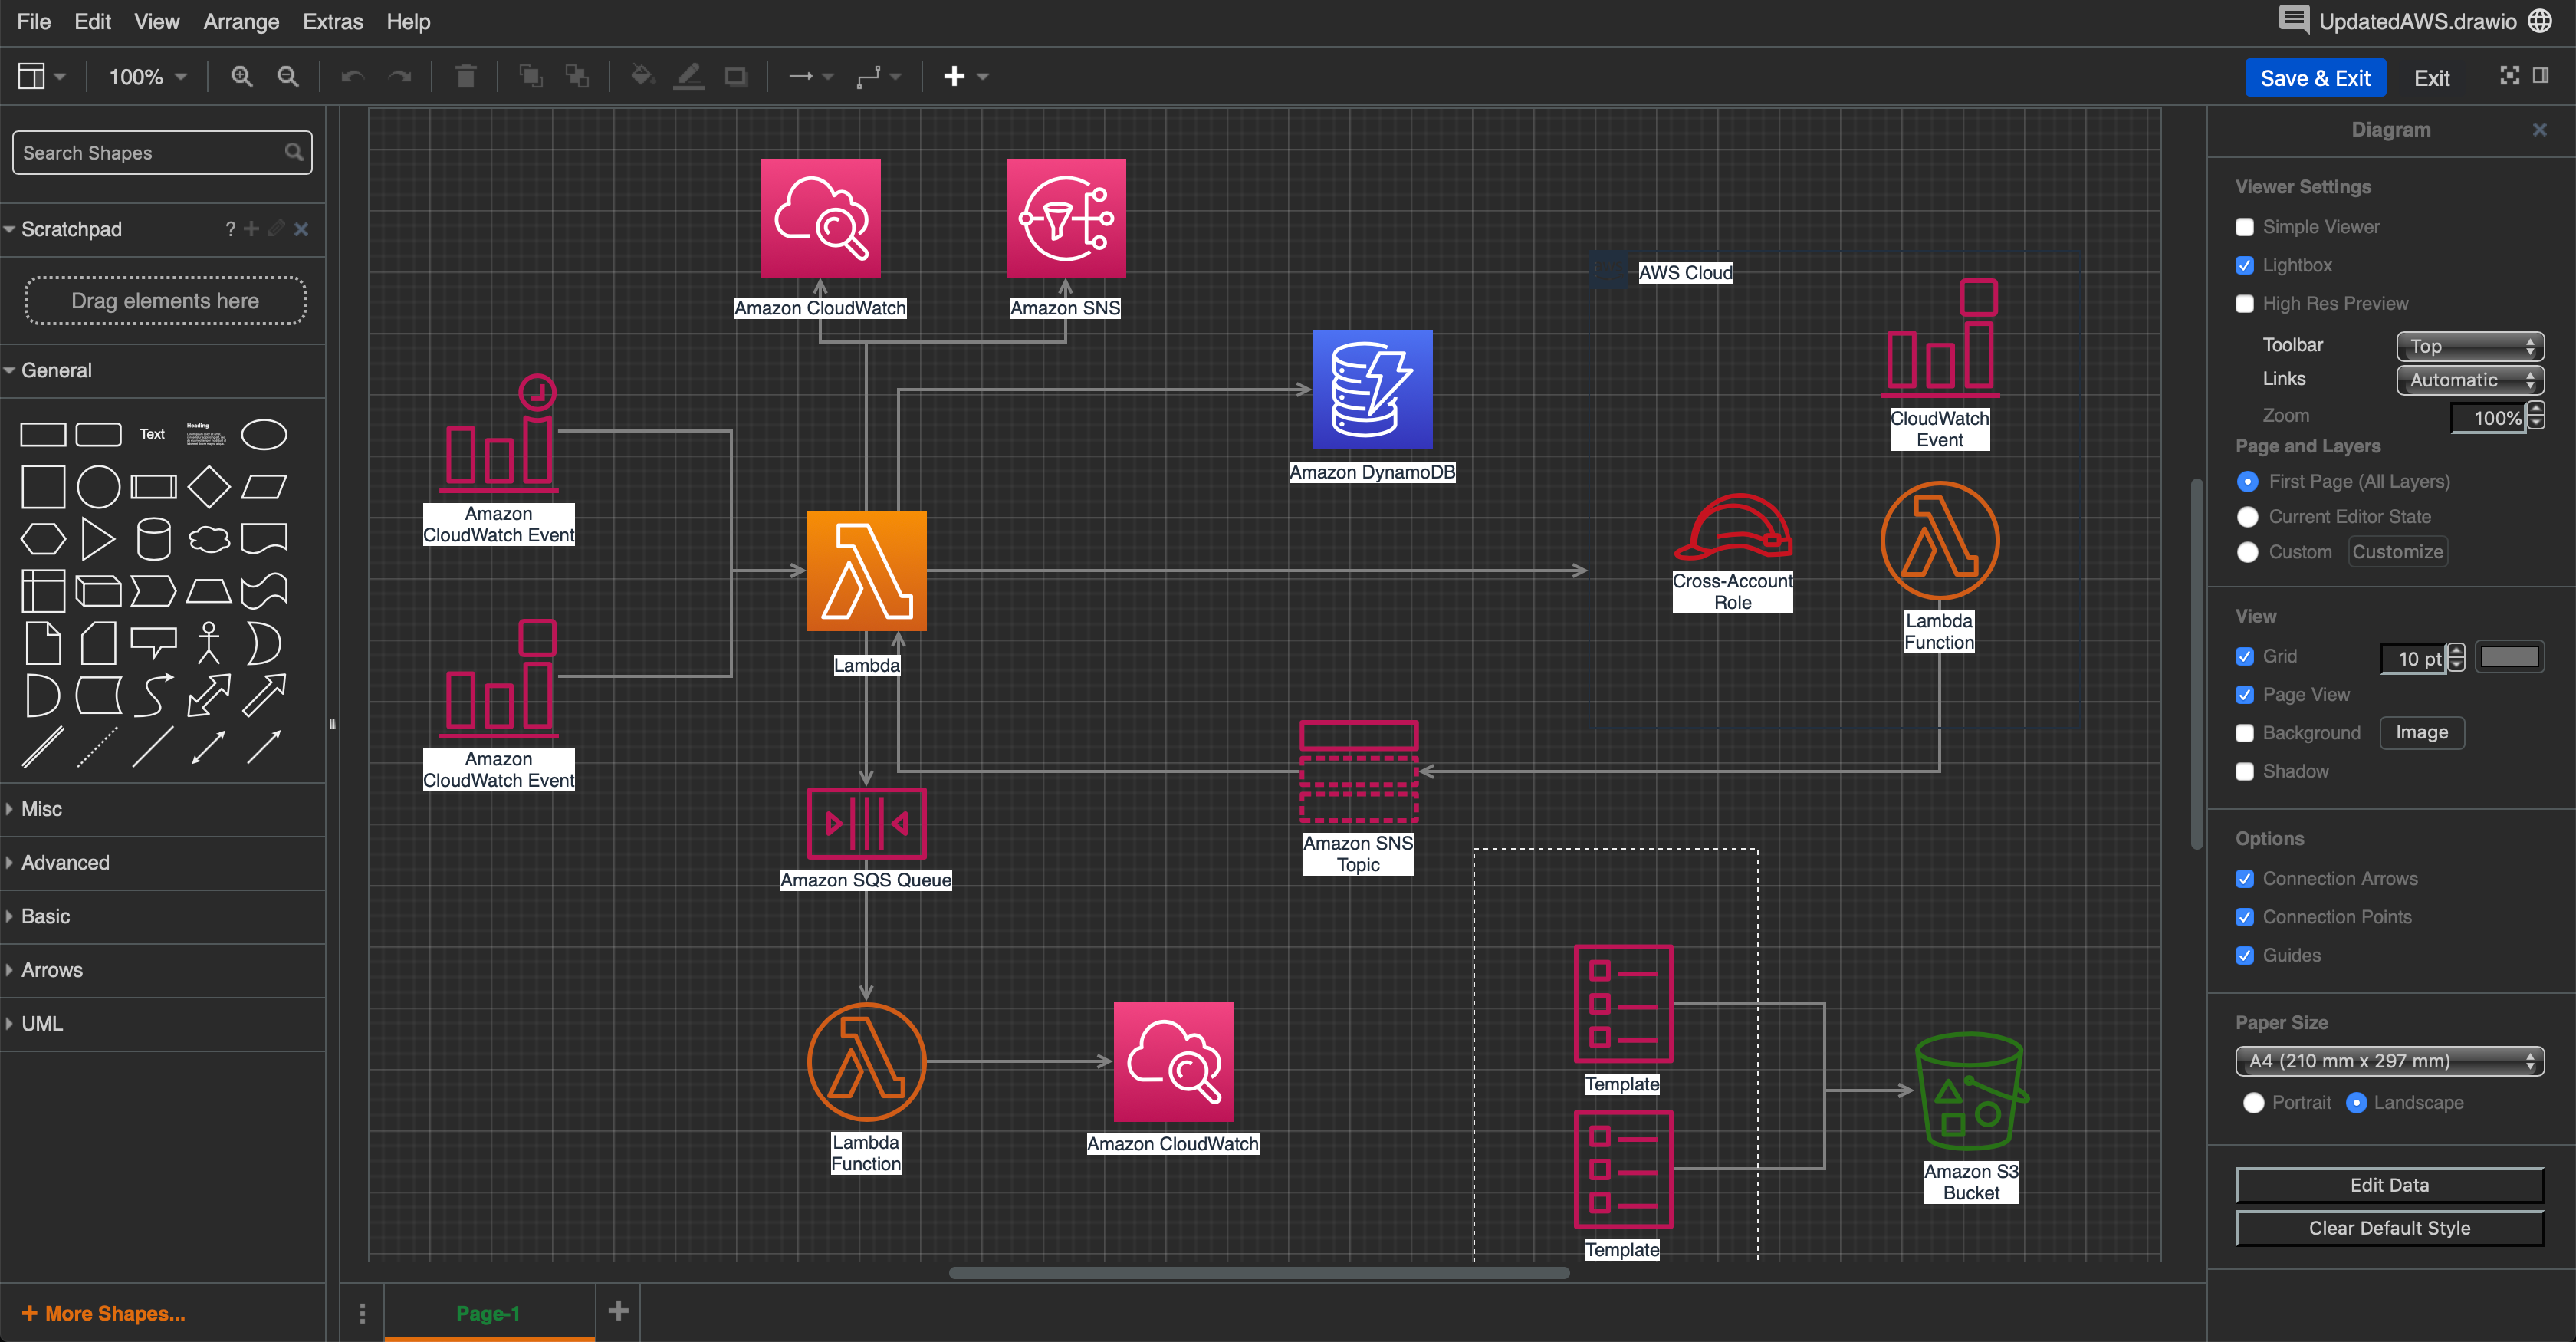Disable the Grid checkbox in View section

(x=2245, y=656)
